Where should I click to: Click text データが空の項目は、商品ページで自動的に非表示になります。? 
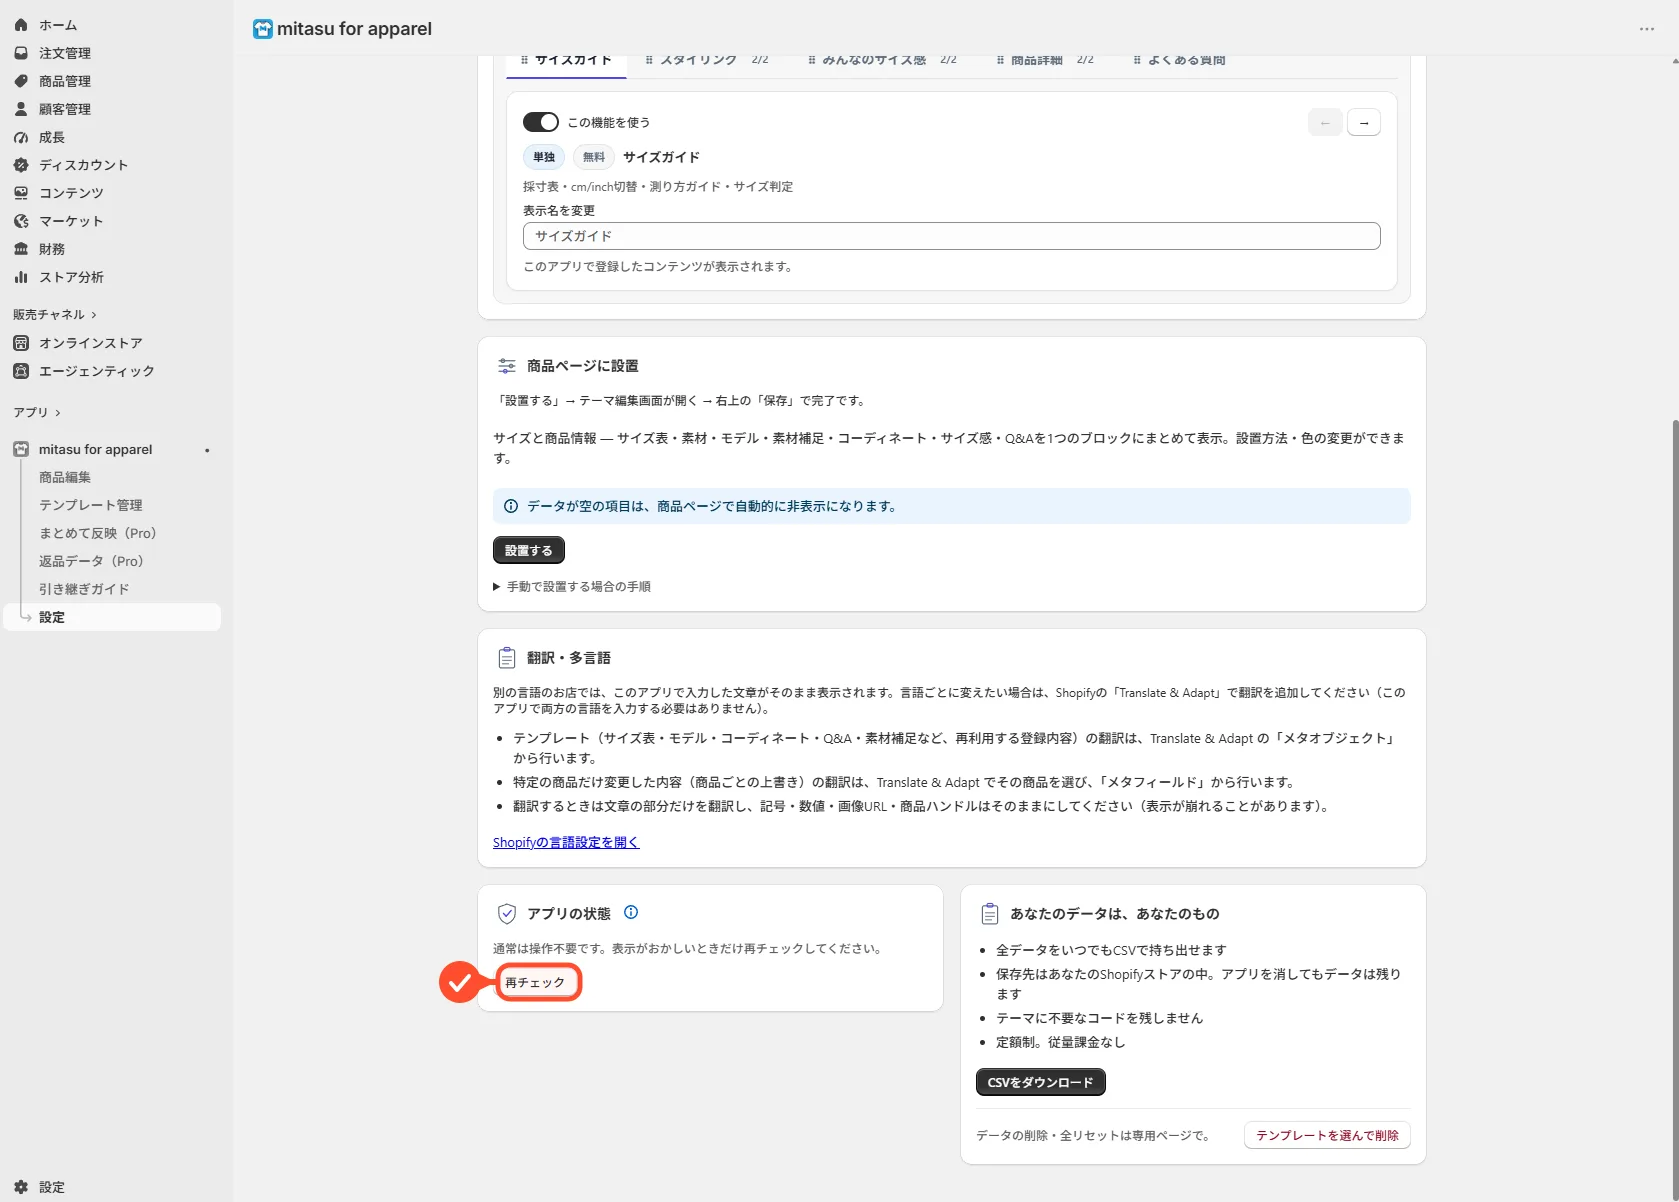(x=714, y=507)
